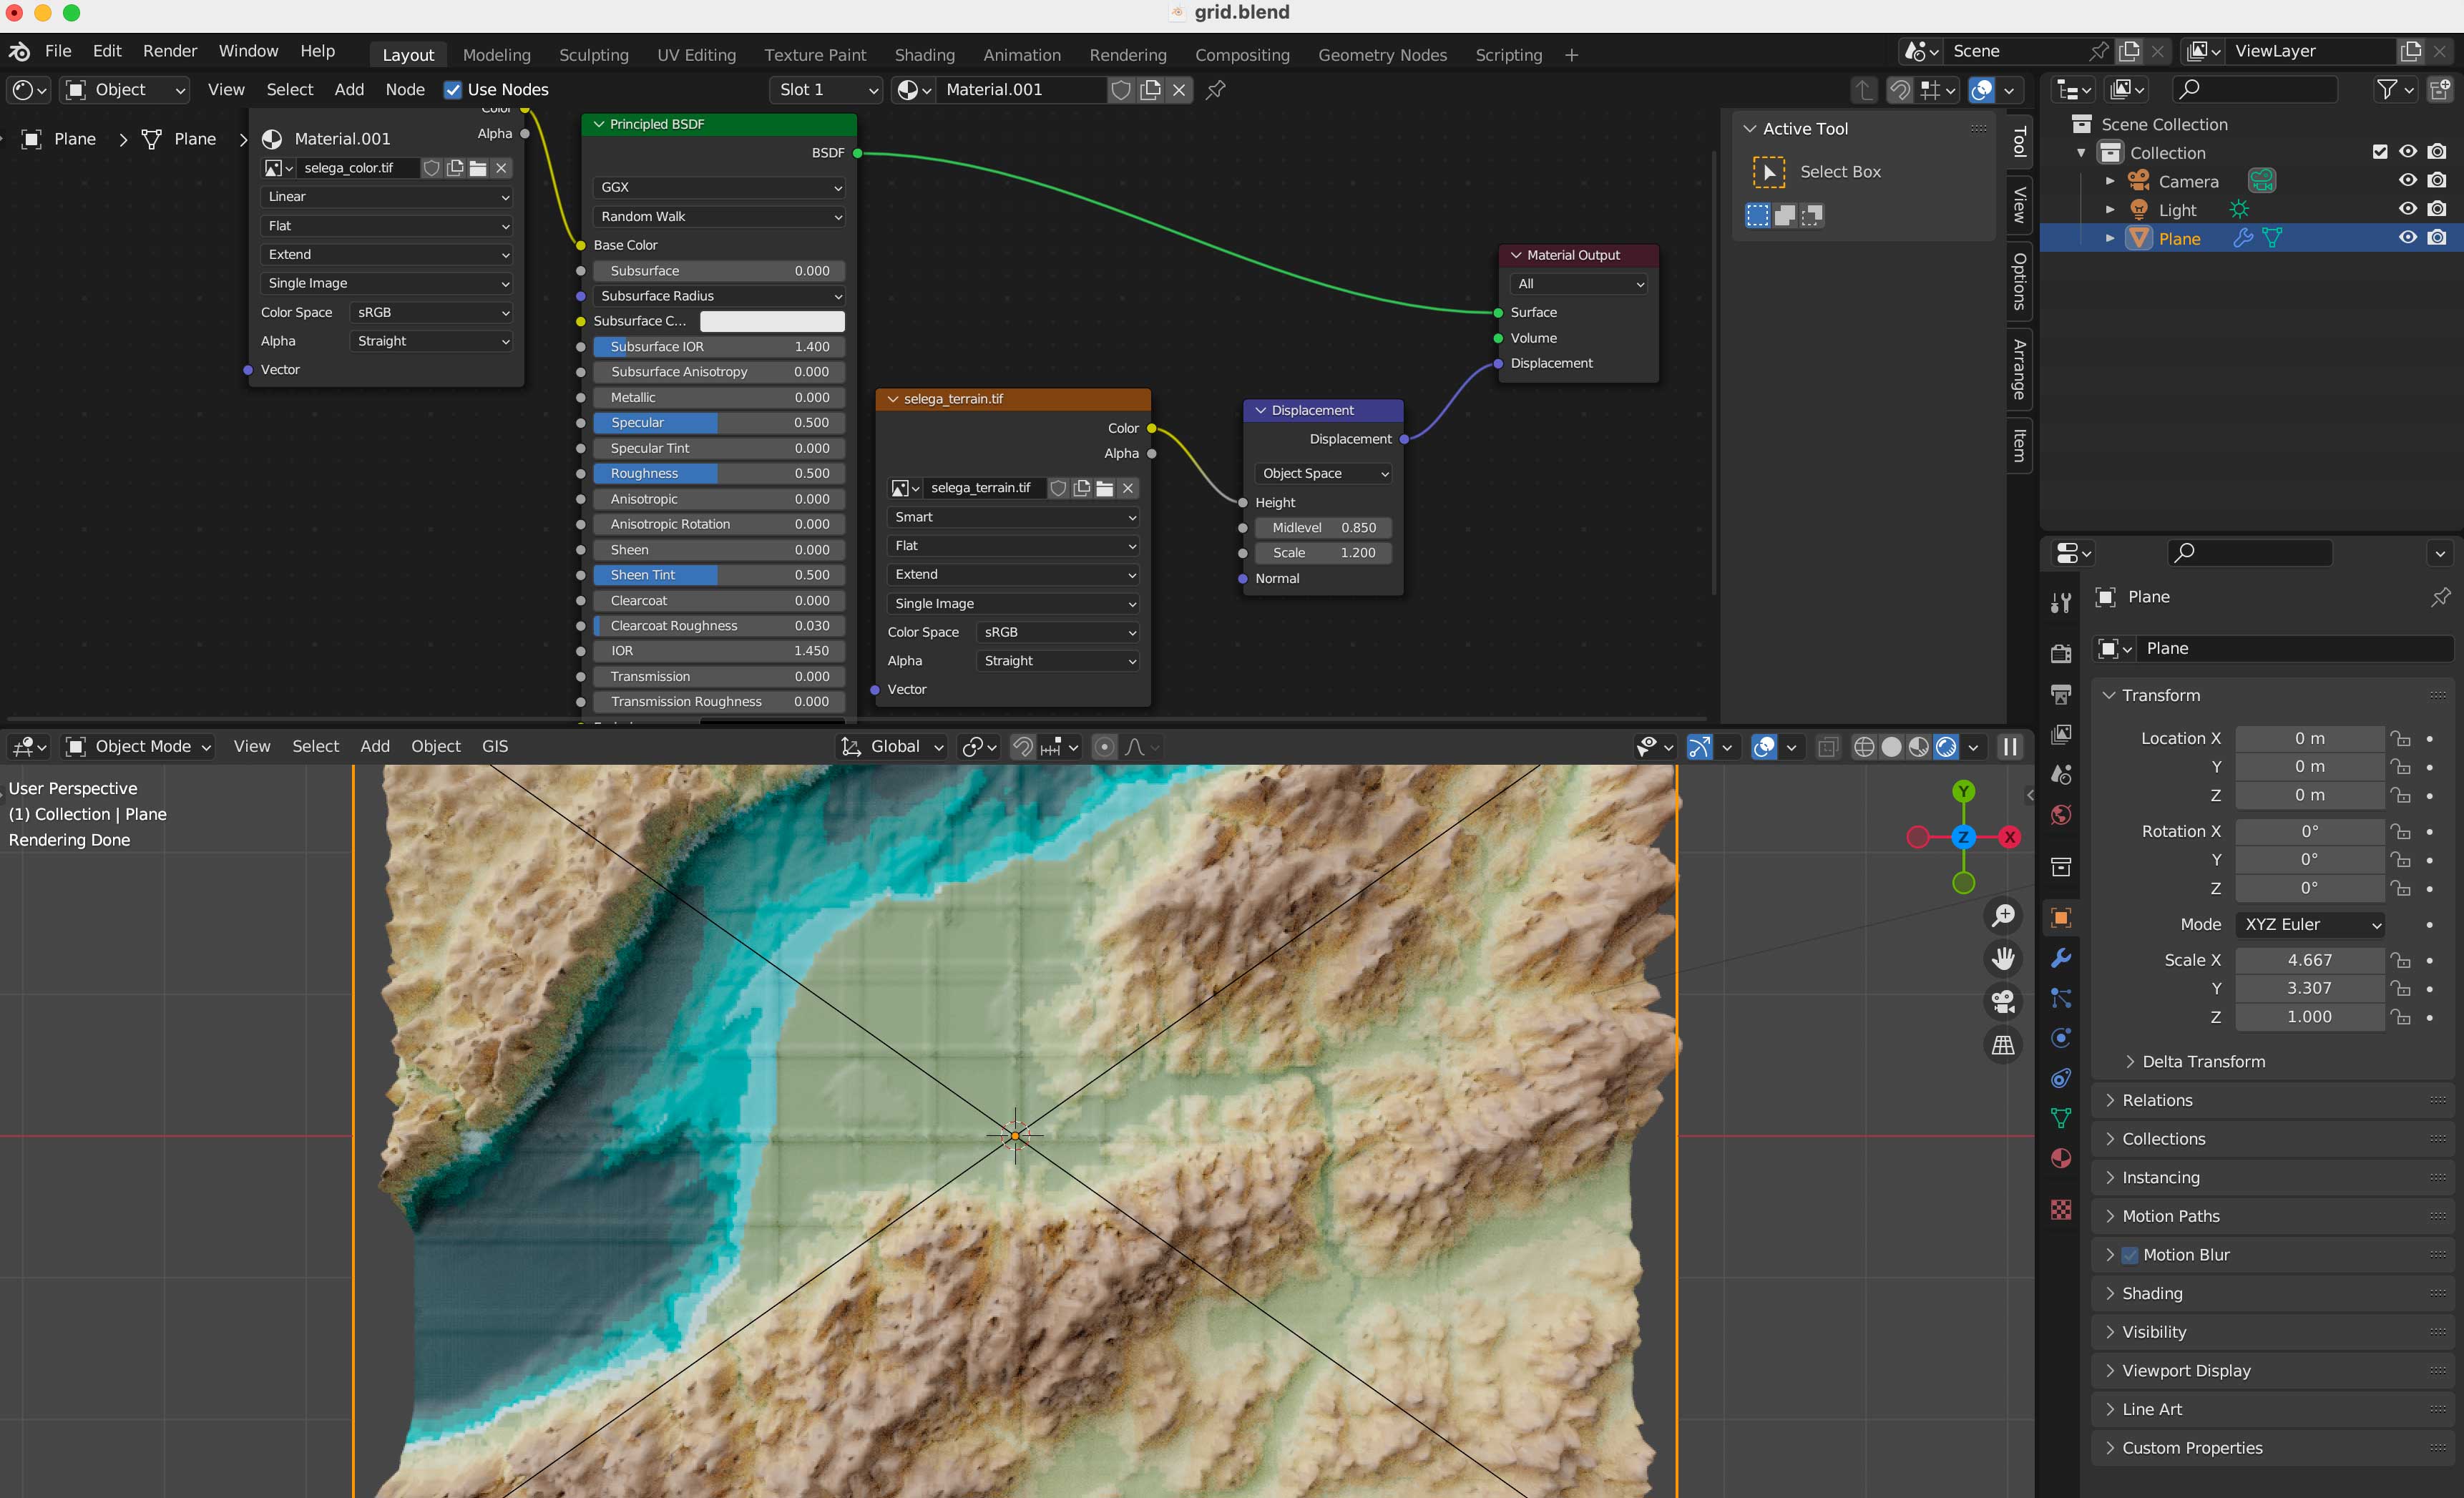Open the GIS menu in the viewport header
Image resolution: width=2464 pixels, height=1498 pixels.
(495, 746)
